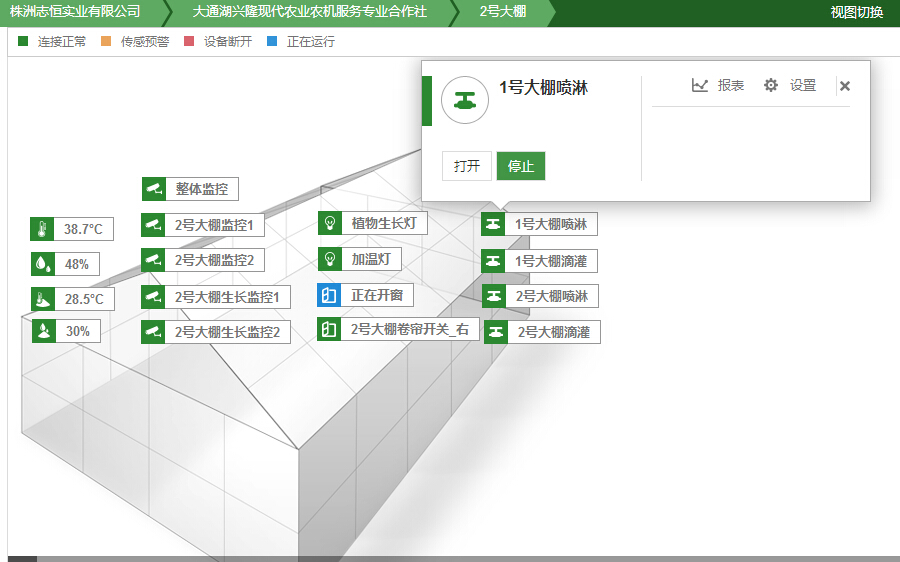Click the 加温灯 heating lamp icon
This screenshot has width=900, height=562.
tap(330, 259)
